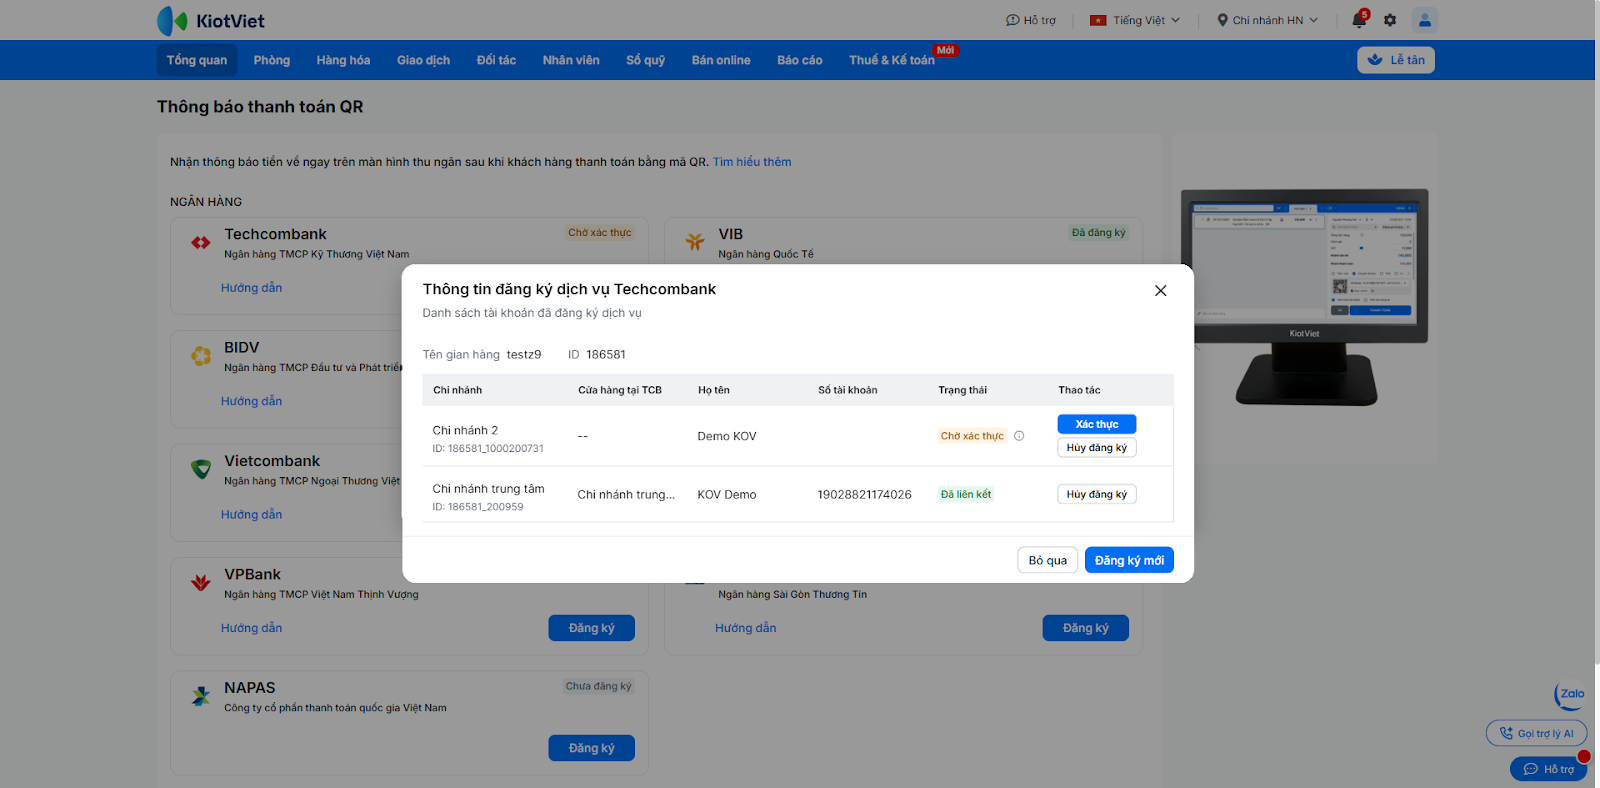This screenshot has height=788, width=1600.
Task: Click info icon beside Chờ xác thực status
Action: tap(1019, 436)
